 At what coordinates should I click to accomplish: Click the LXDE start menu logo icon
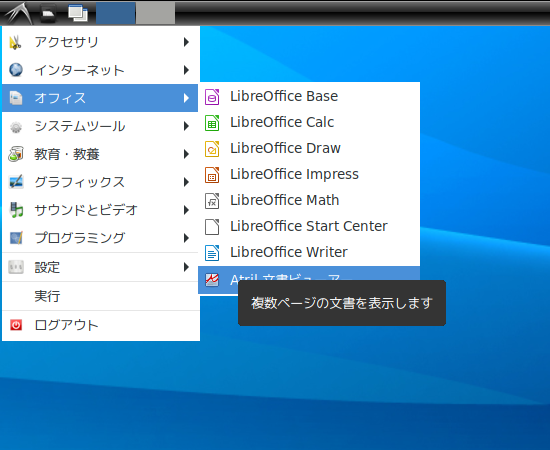(18, 13)
